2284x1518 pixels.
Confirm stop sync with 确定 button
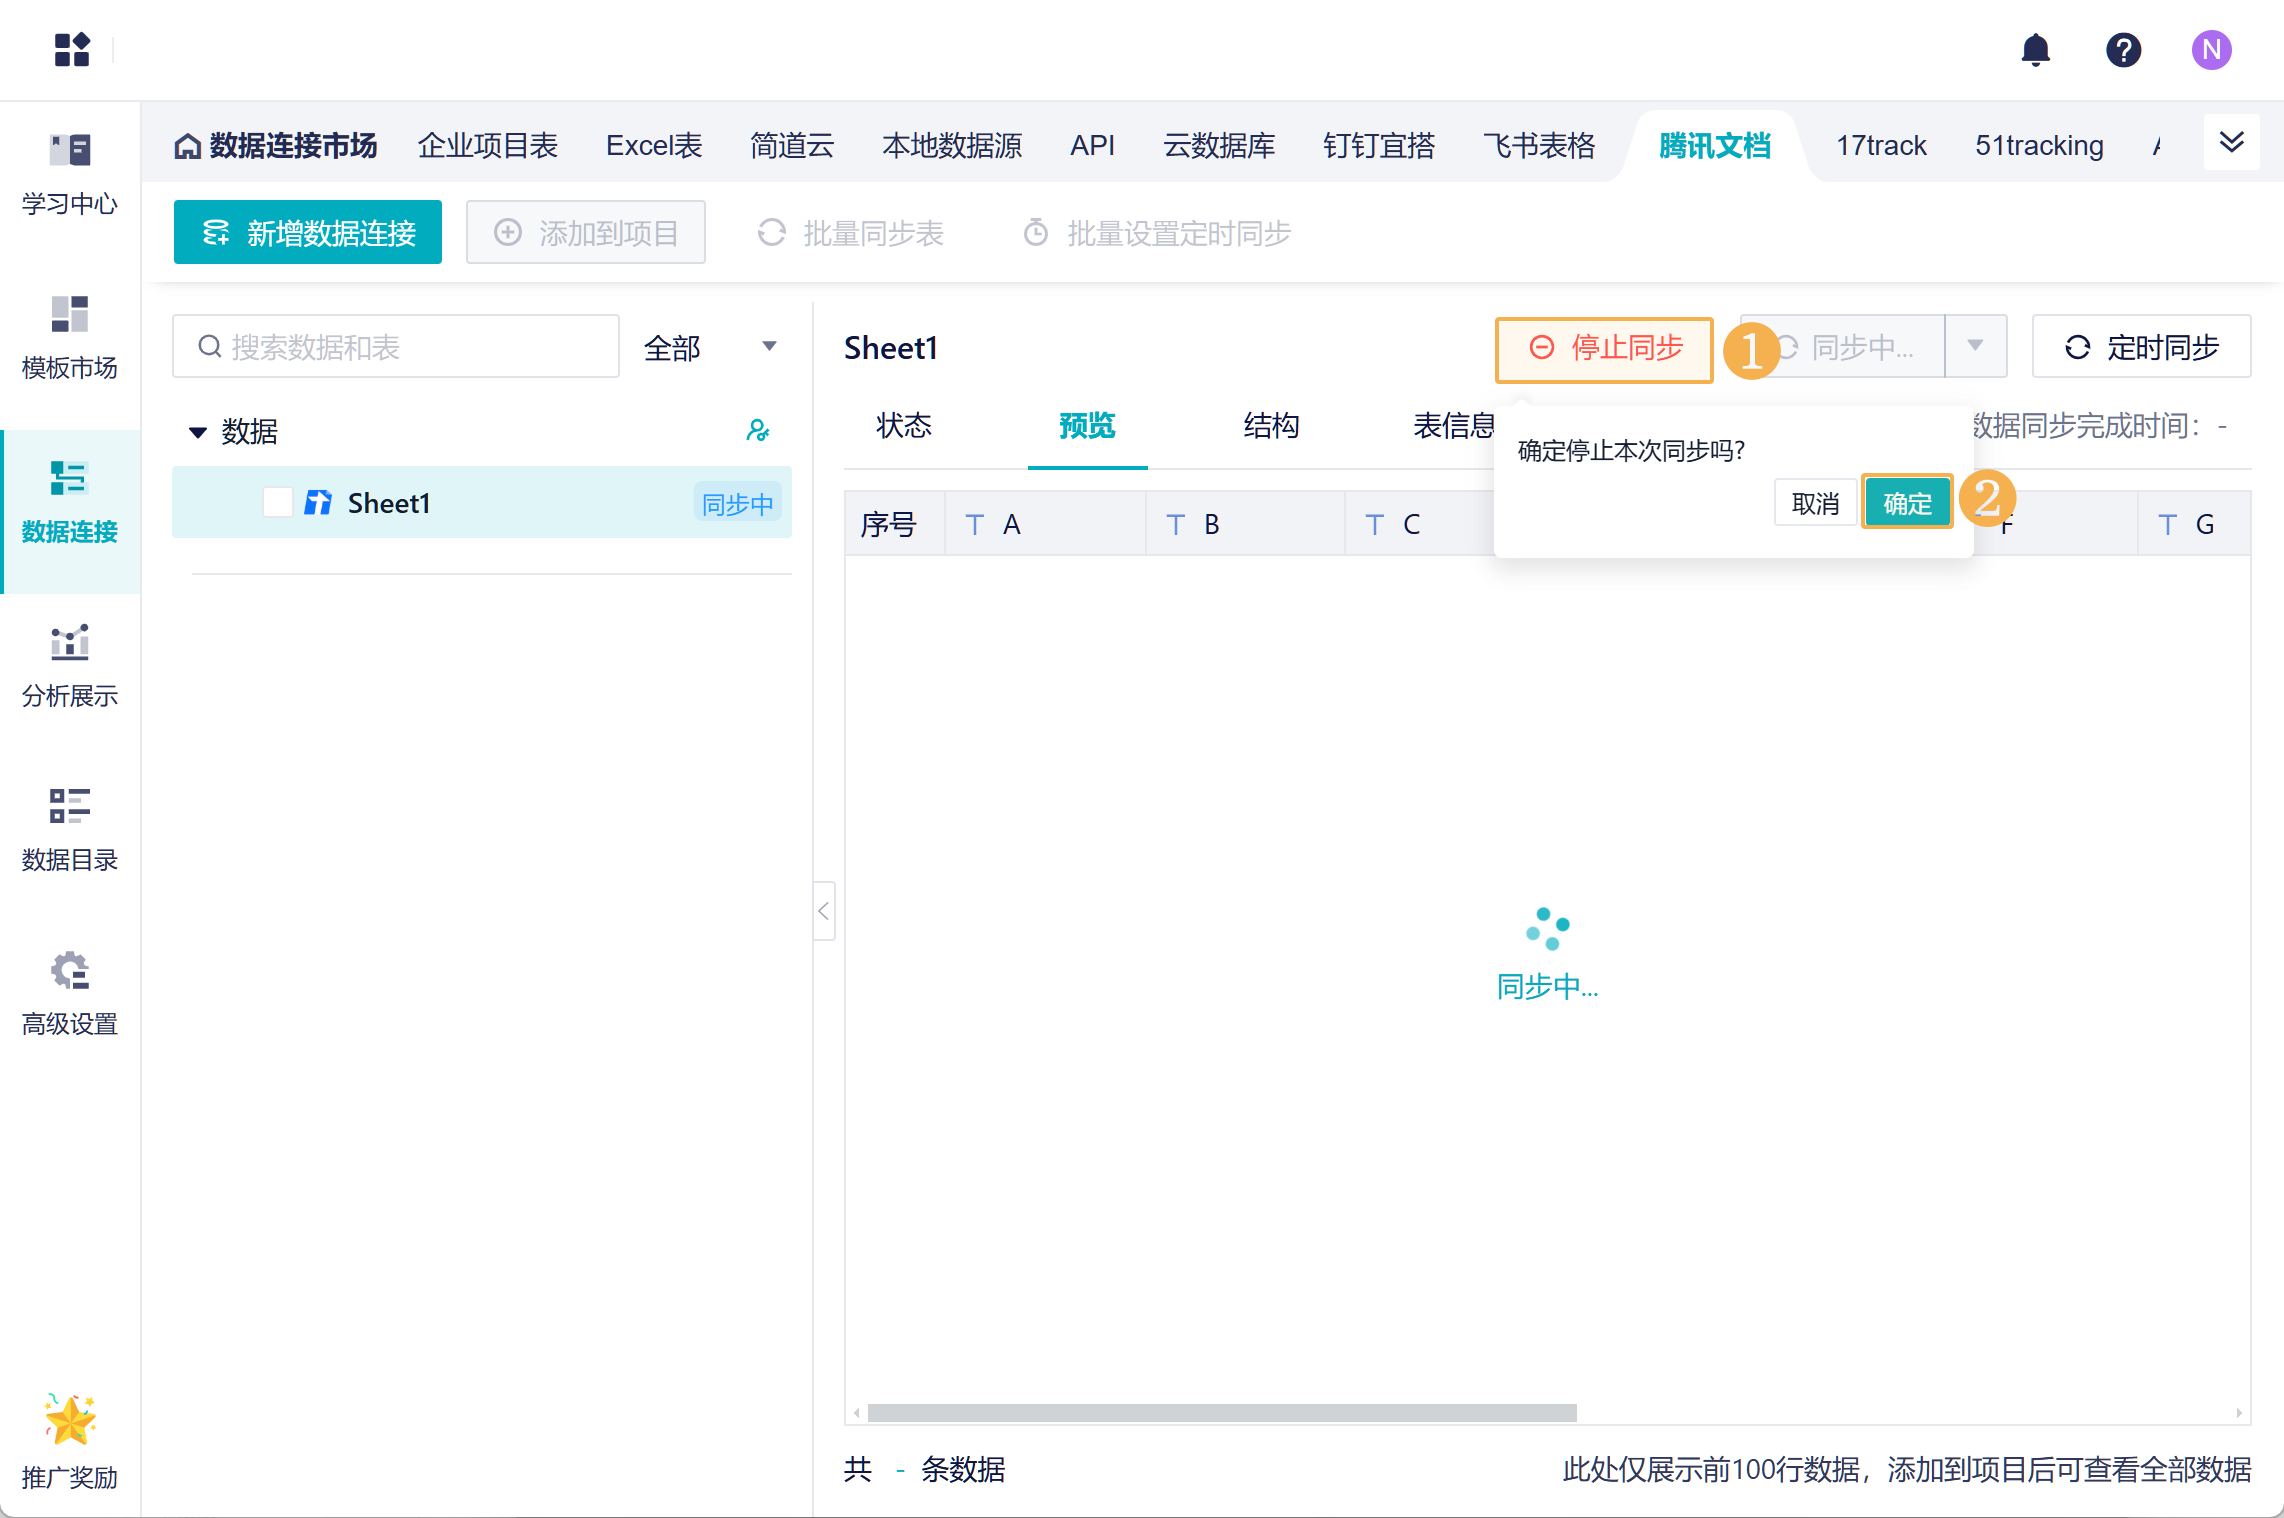(x=1906, y=503)
